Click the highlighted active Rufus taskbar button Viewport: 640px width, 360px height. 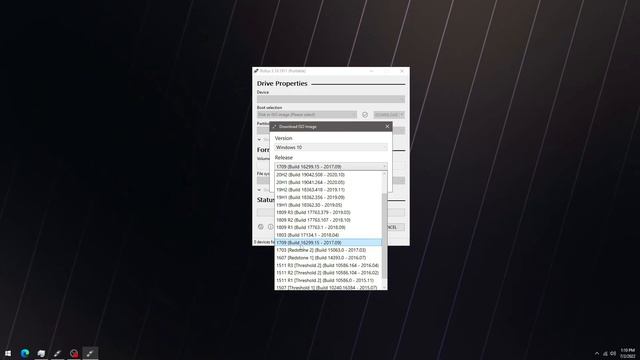pyautogui.click(x=90, y=353)
